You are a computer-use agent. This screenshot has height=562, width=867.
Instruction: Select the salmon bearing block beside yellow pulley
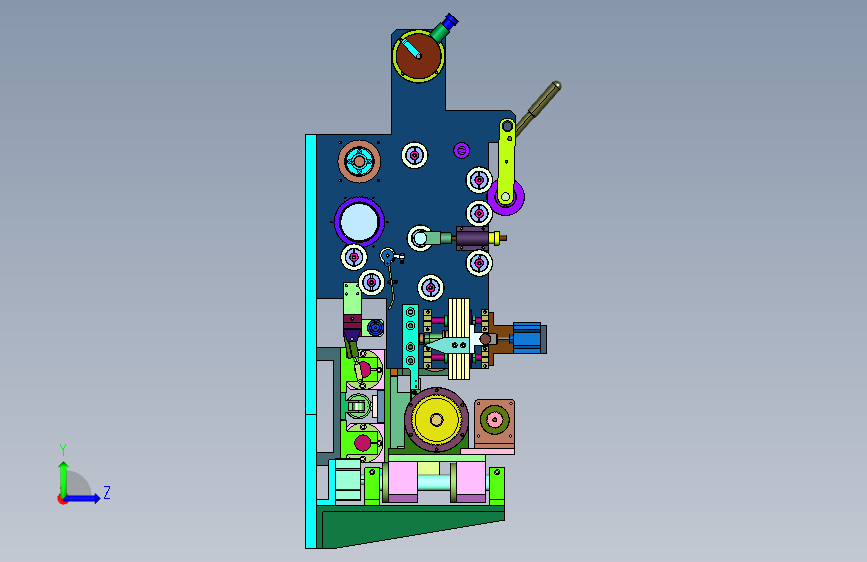494,422
